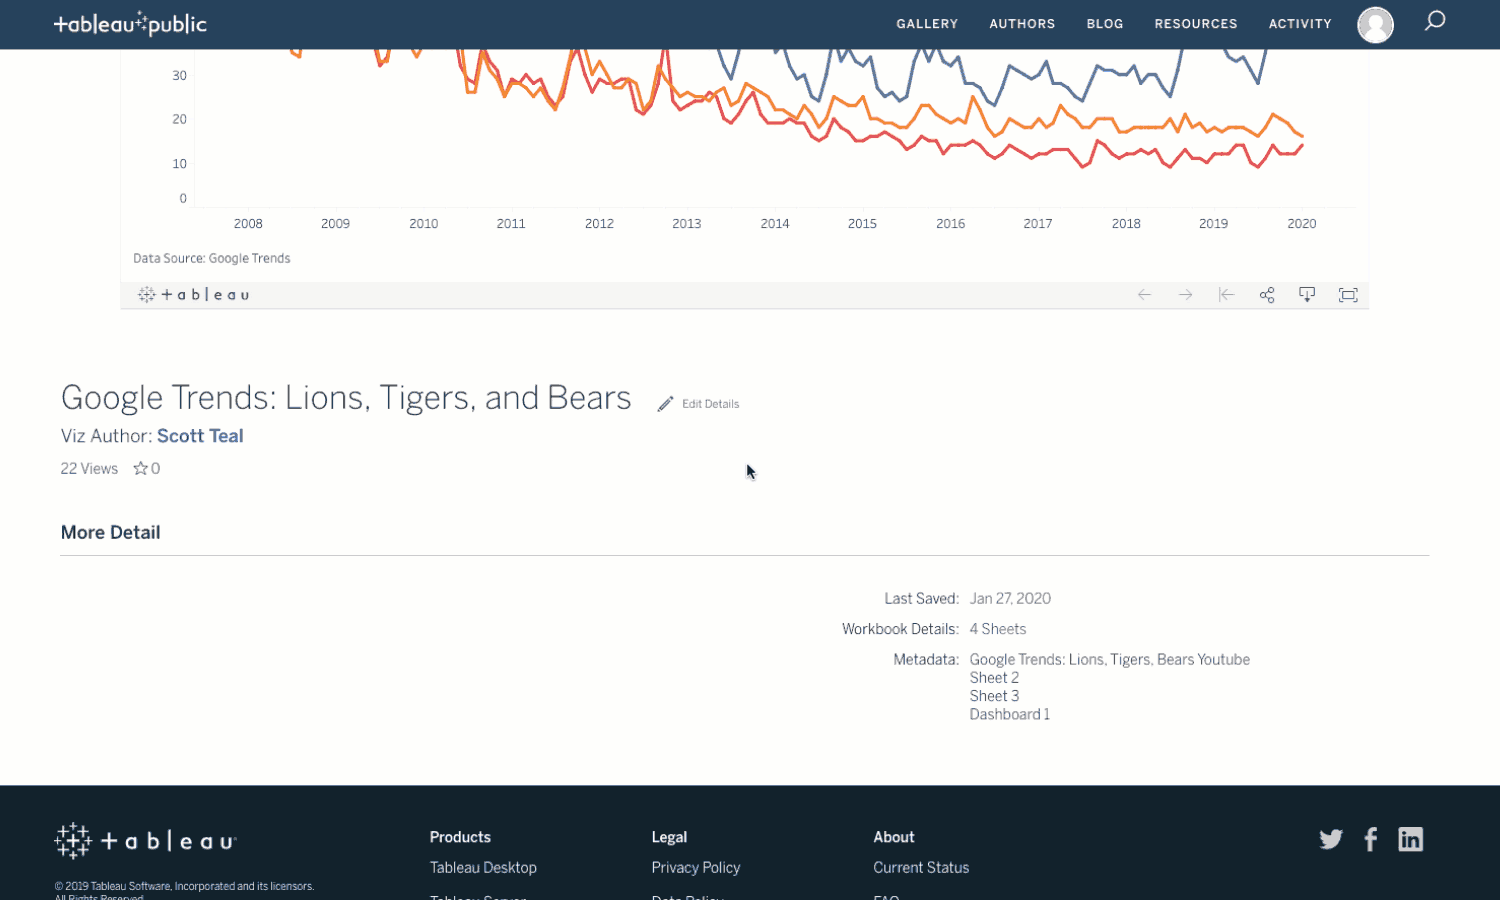Click the Tableau Public logo
The width and height of the screenshot is (1500, 900).
coord(130,24)
